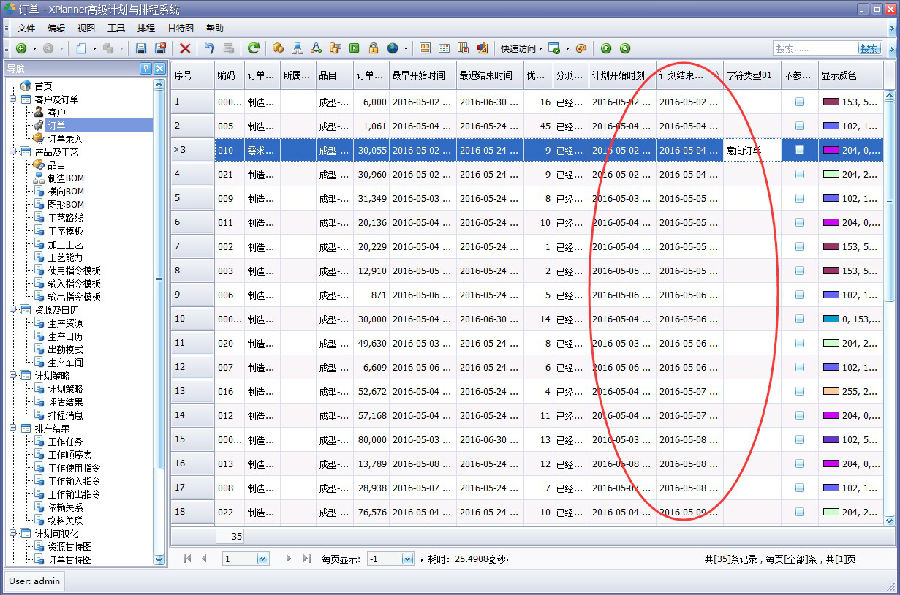Viewport: 900px width, 595px height.
Task: Close the 导航 navigation panel
Action: (x=160, y=69)
